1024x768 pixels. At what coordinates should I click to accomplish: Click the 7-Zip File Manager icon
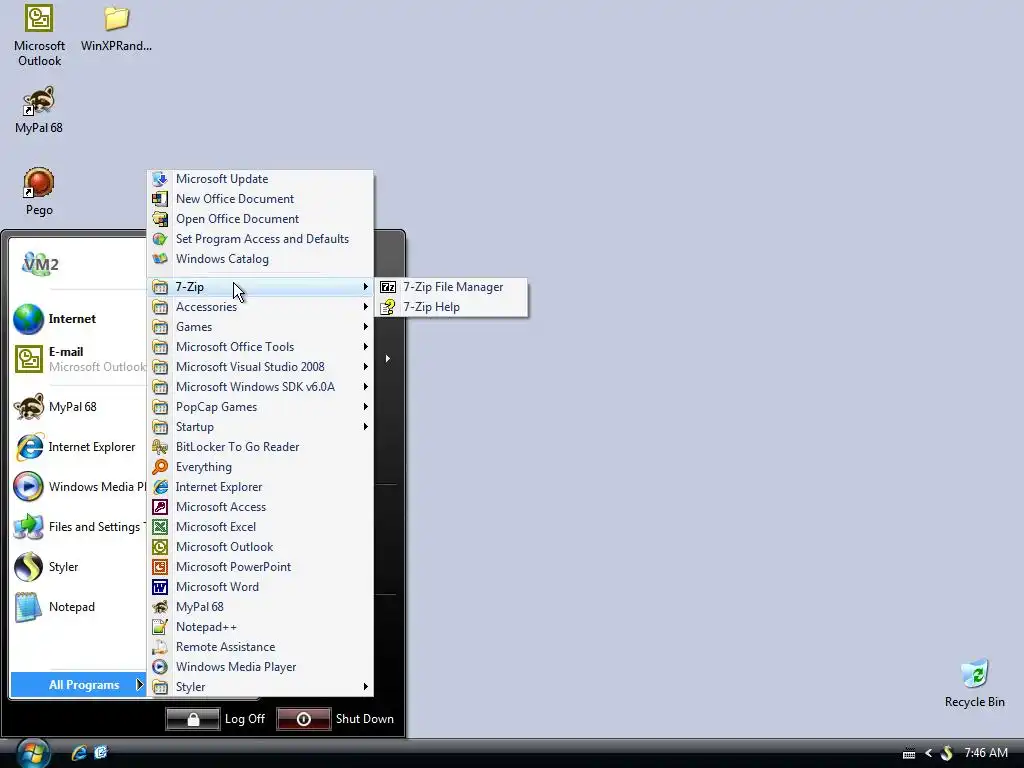click(388, 287)
